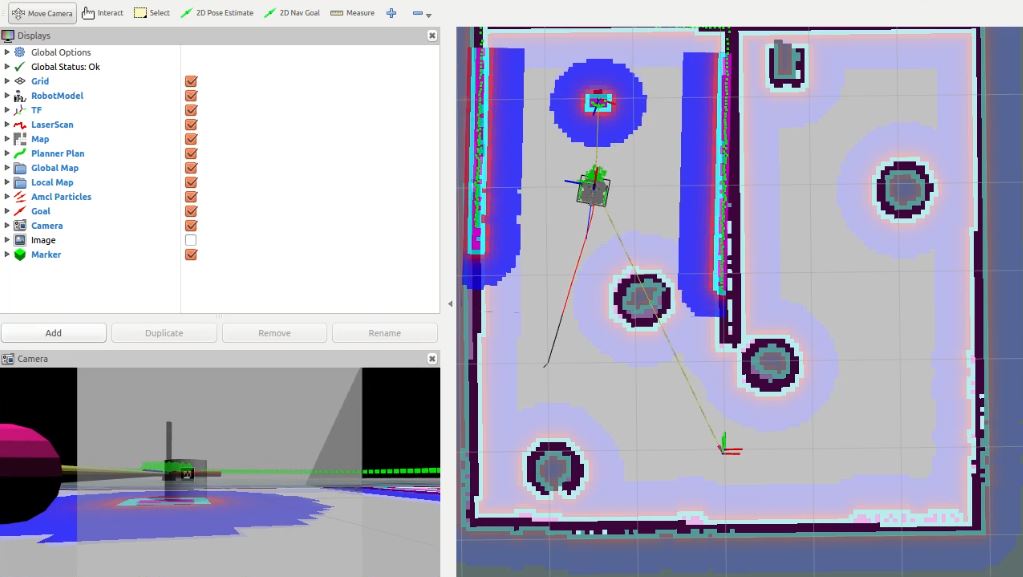Viewport: 1023px width, 577px height.
Task: Choose the 2D Pose Estimate tool
Action: (x=217, y=13)
